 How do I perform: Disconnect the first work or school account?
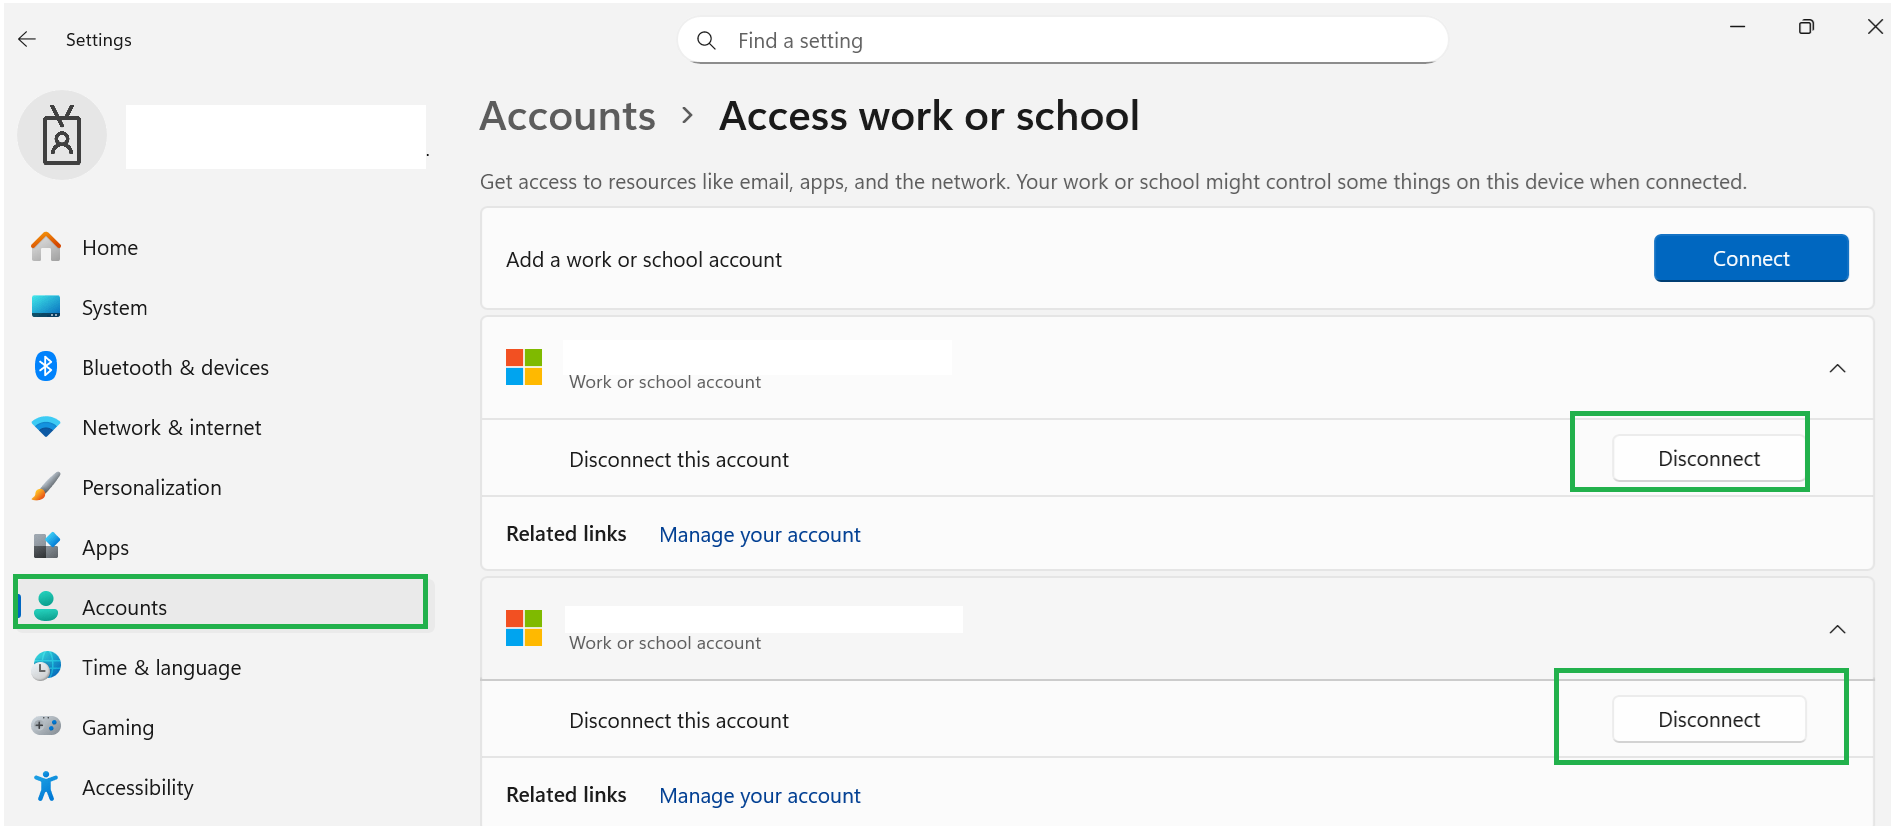click(1709, 458)
